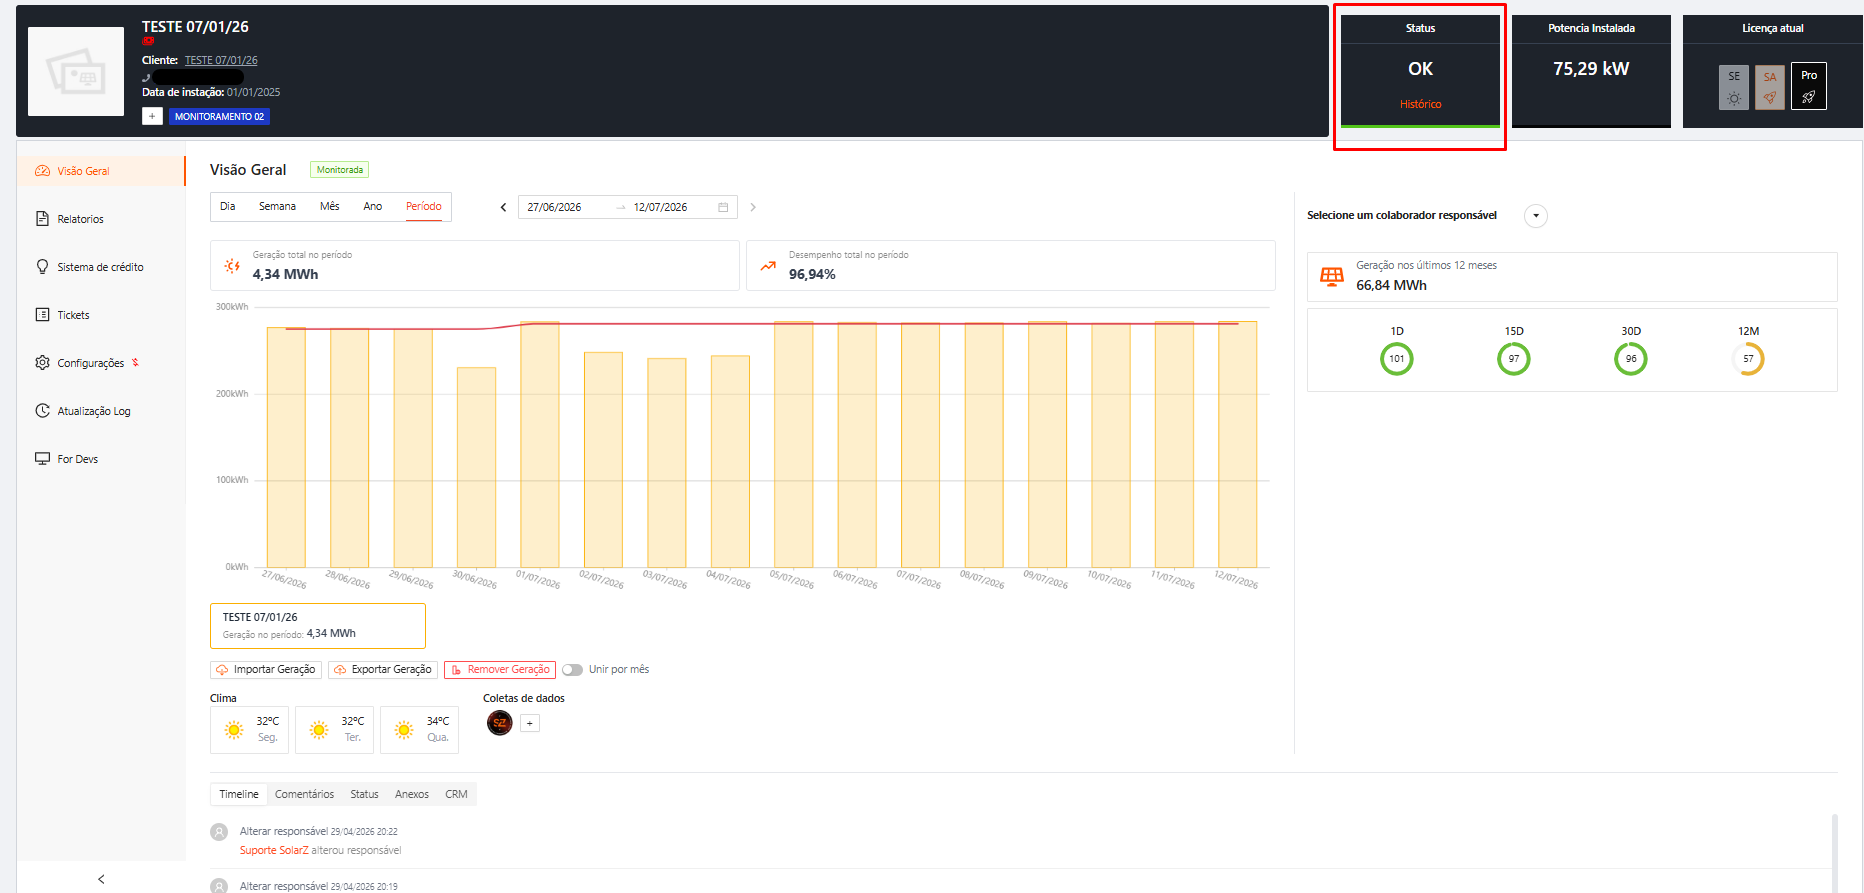Open Sistema de crédito page

(x=101, y=267)
